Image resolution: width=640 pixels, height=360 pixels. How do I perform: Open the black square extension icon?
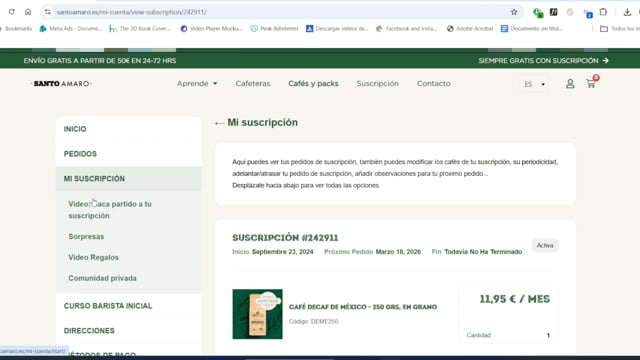(x=553, y=12)
